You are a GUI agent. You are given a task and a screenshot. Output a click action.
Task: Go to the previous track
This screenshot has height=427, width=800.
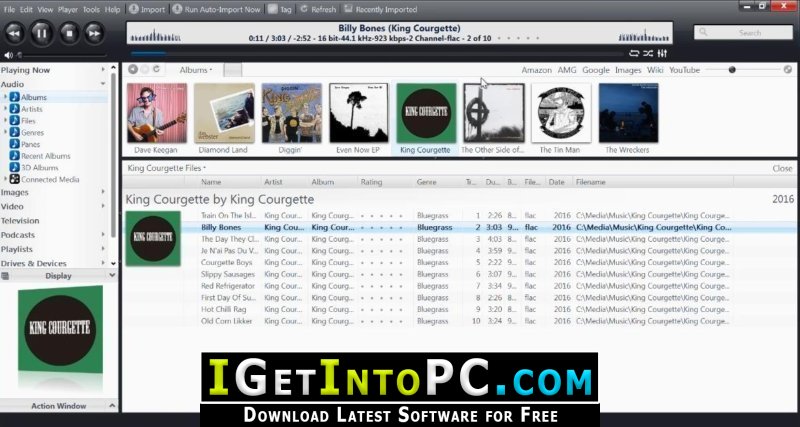14,34
